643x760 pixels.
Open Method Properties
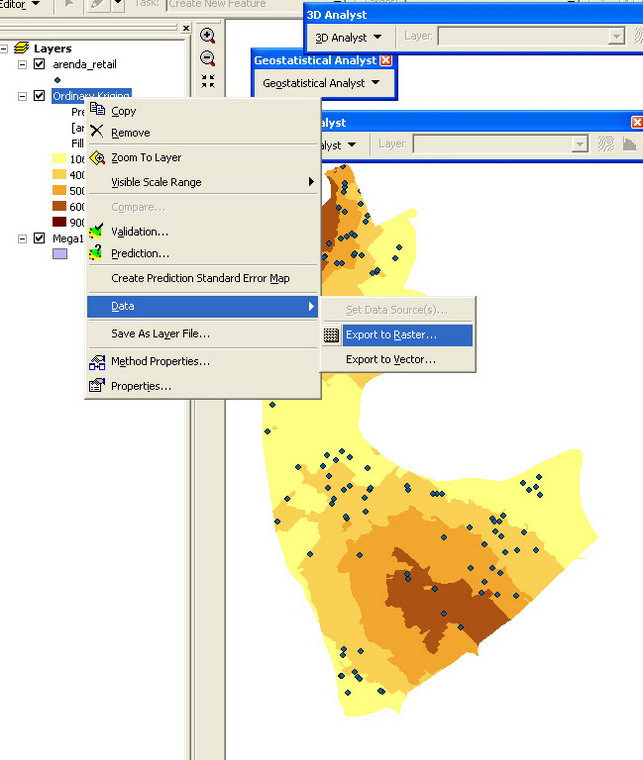160,362
